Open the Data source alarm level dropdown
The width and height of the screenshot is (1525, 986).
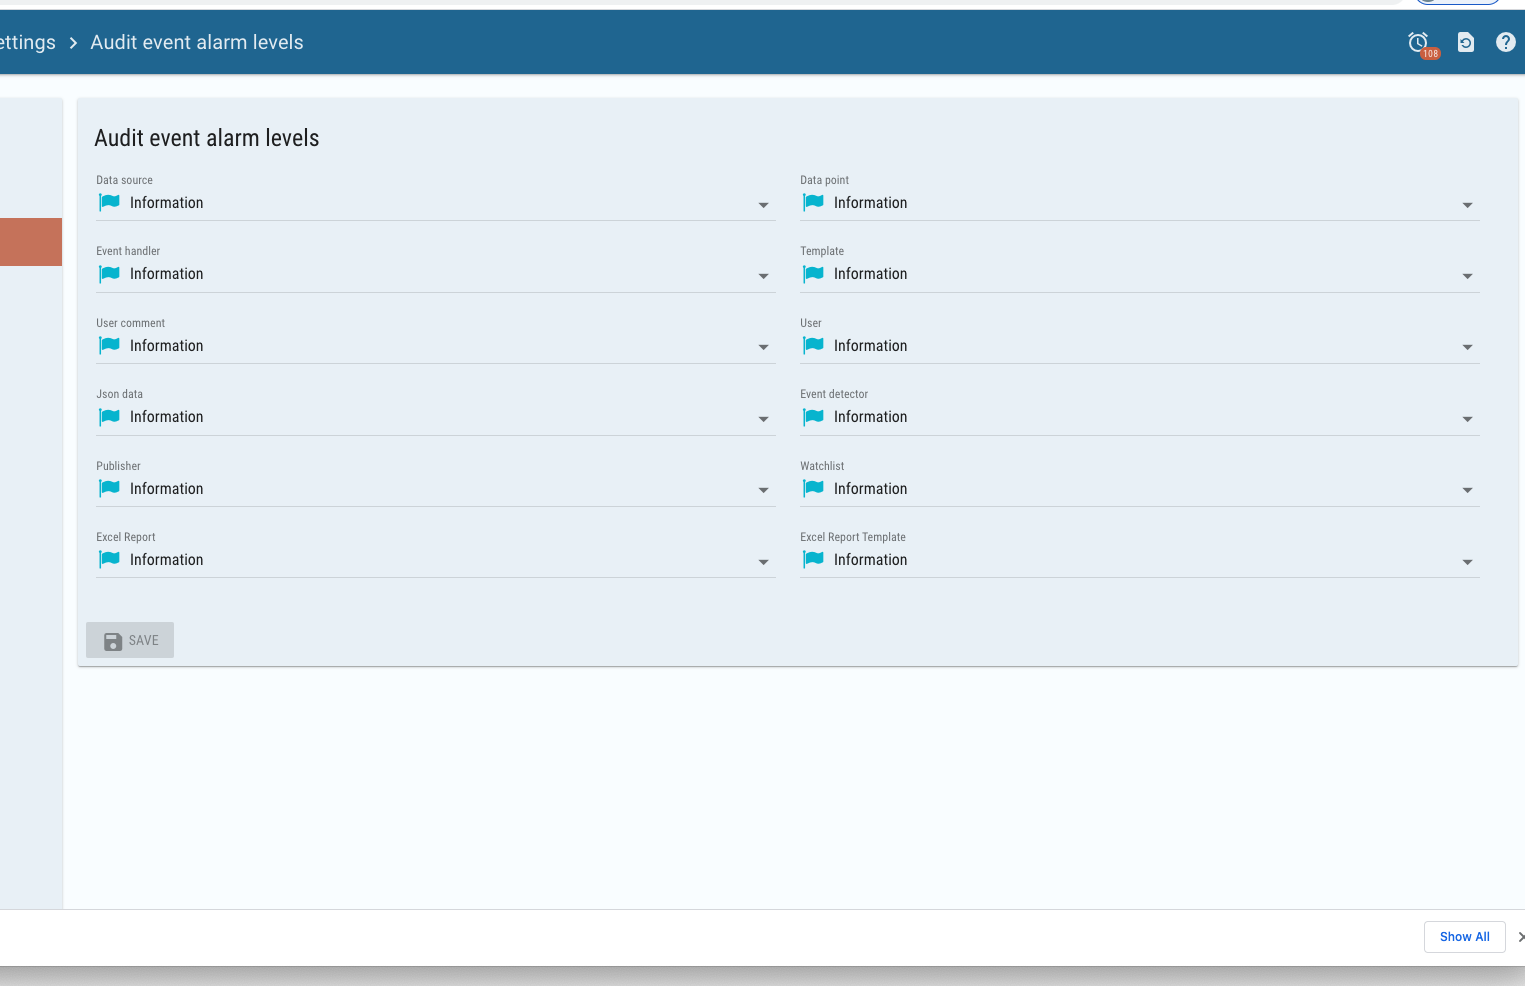click(x=763, y=205)
